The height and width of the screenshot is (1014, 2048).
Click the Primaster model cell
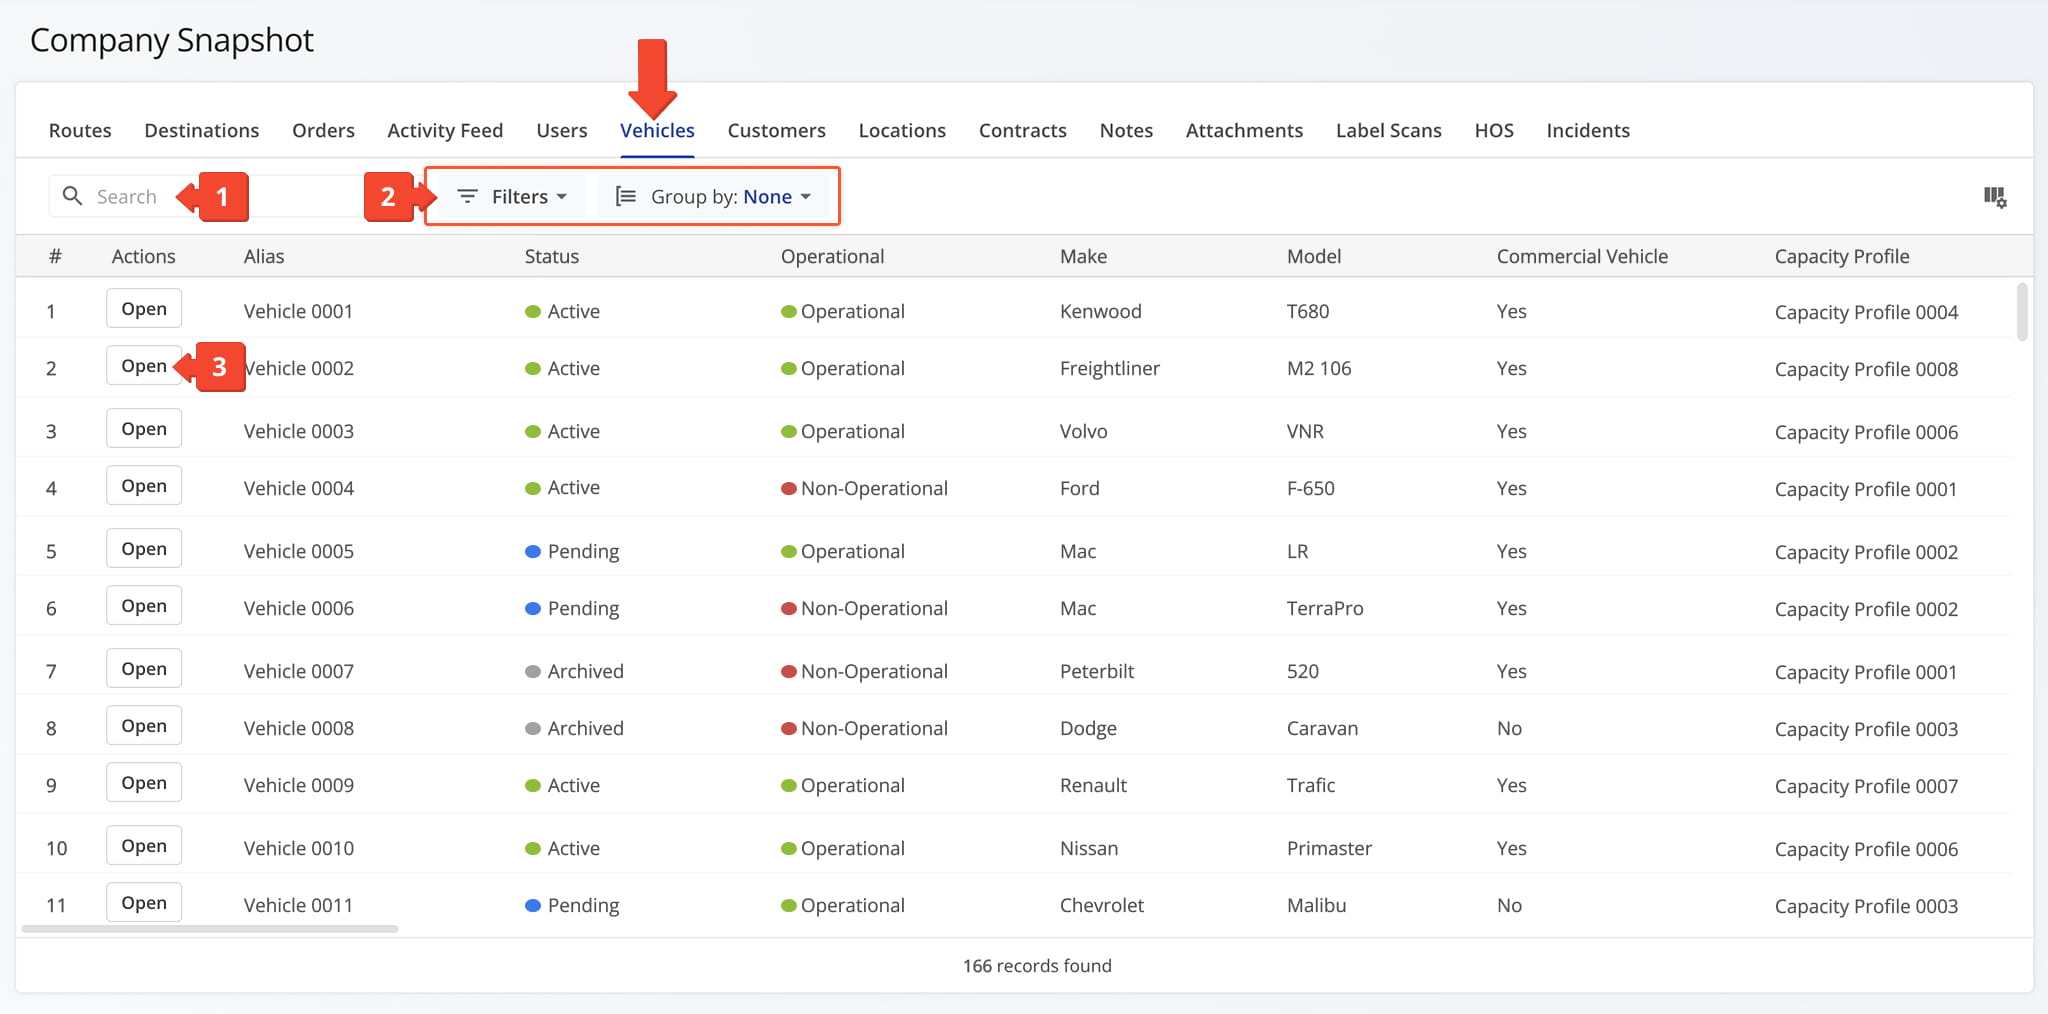1329,848
